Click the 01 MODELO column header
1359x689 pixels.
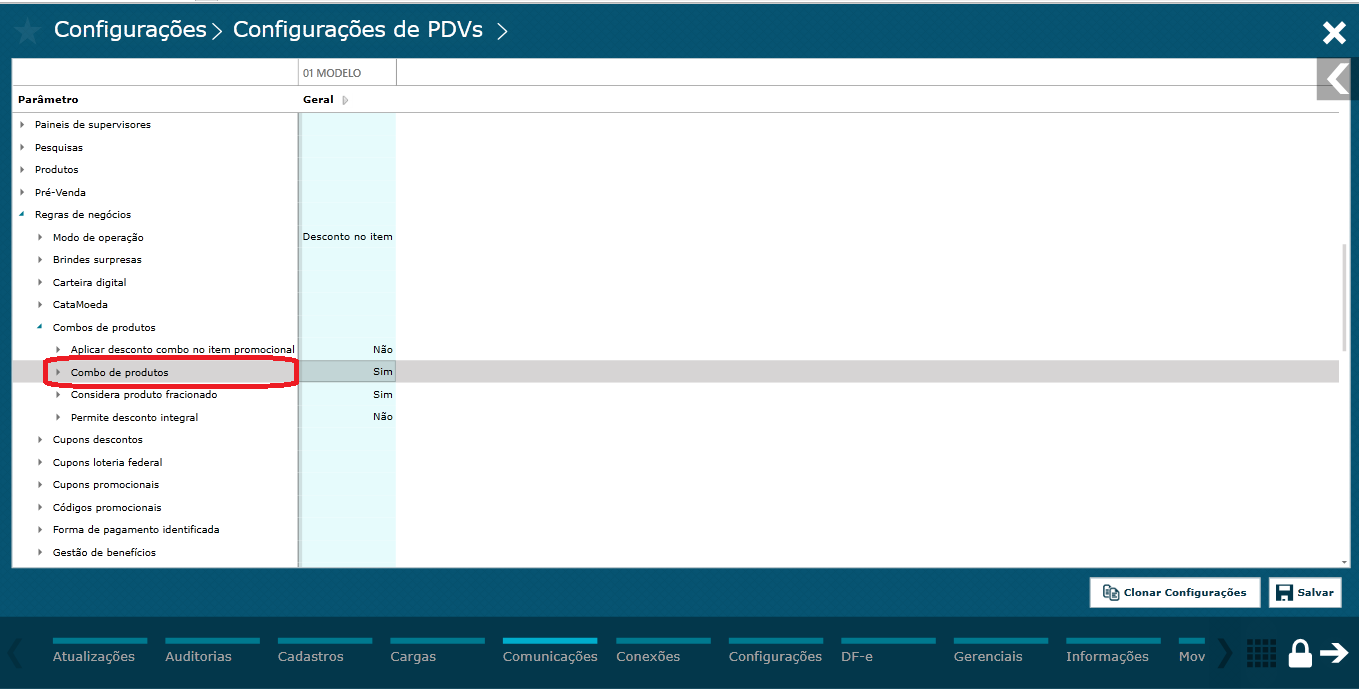click(x=348, y=73)
